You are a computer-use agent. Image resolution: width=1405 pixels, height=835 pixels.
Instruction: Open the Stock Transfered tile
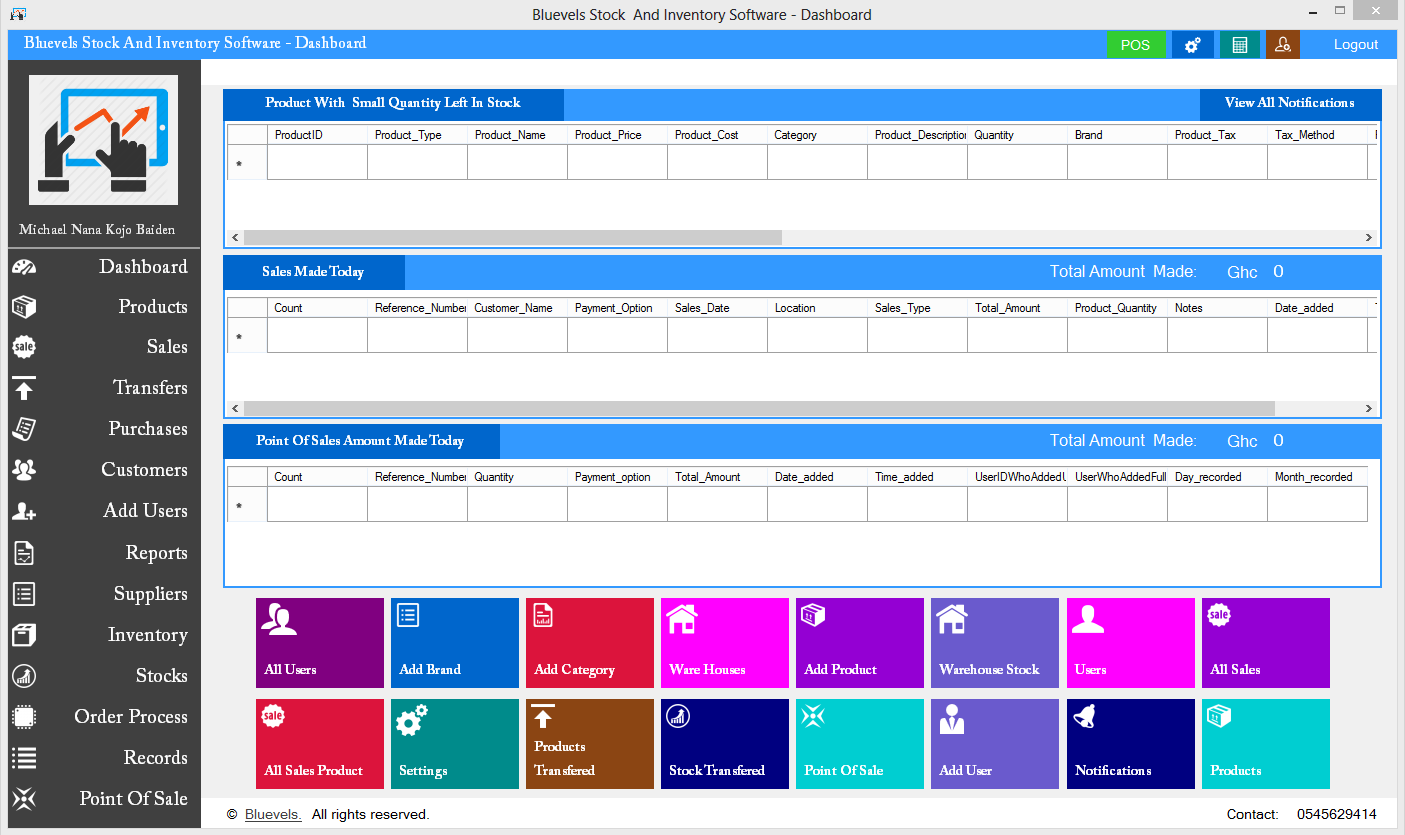(x=725, y=744)
